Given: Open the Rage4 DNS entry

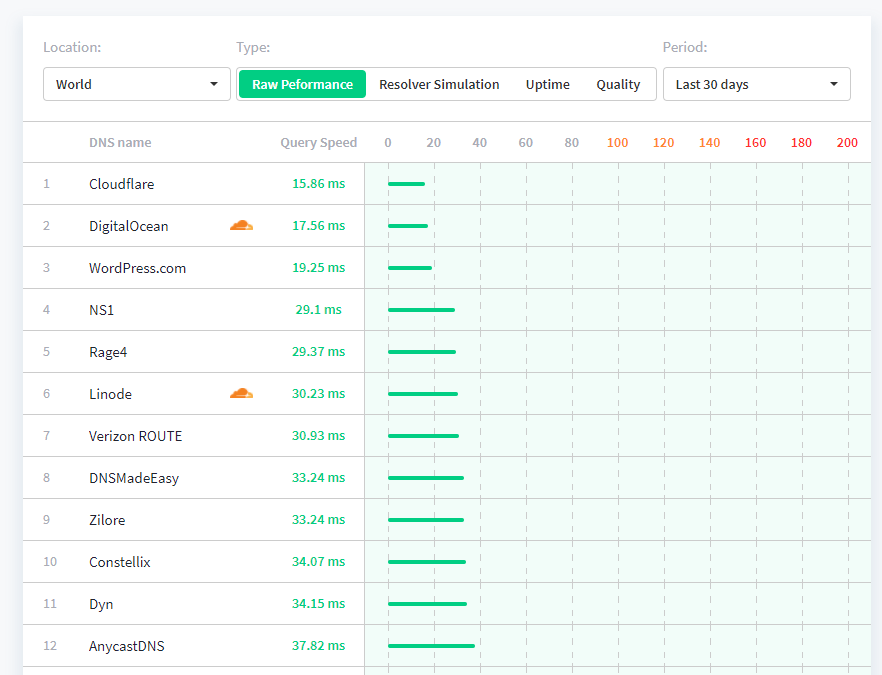Looking at the screenshot, I should click(108, 352).
